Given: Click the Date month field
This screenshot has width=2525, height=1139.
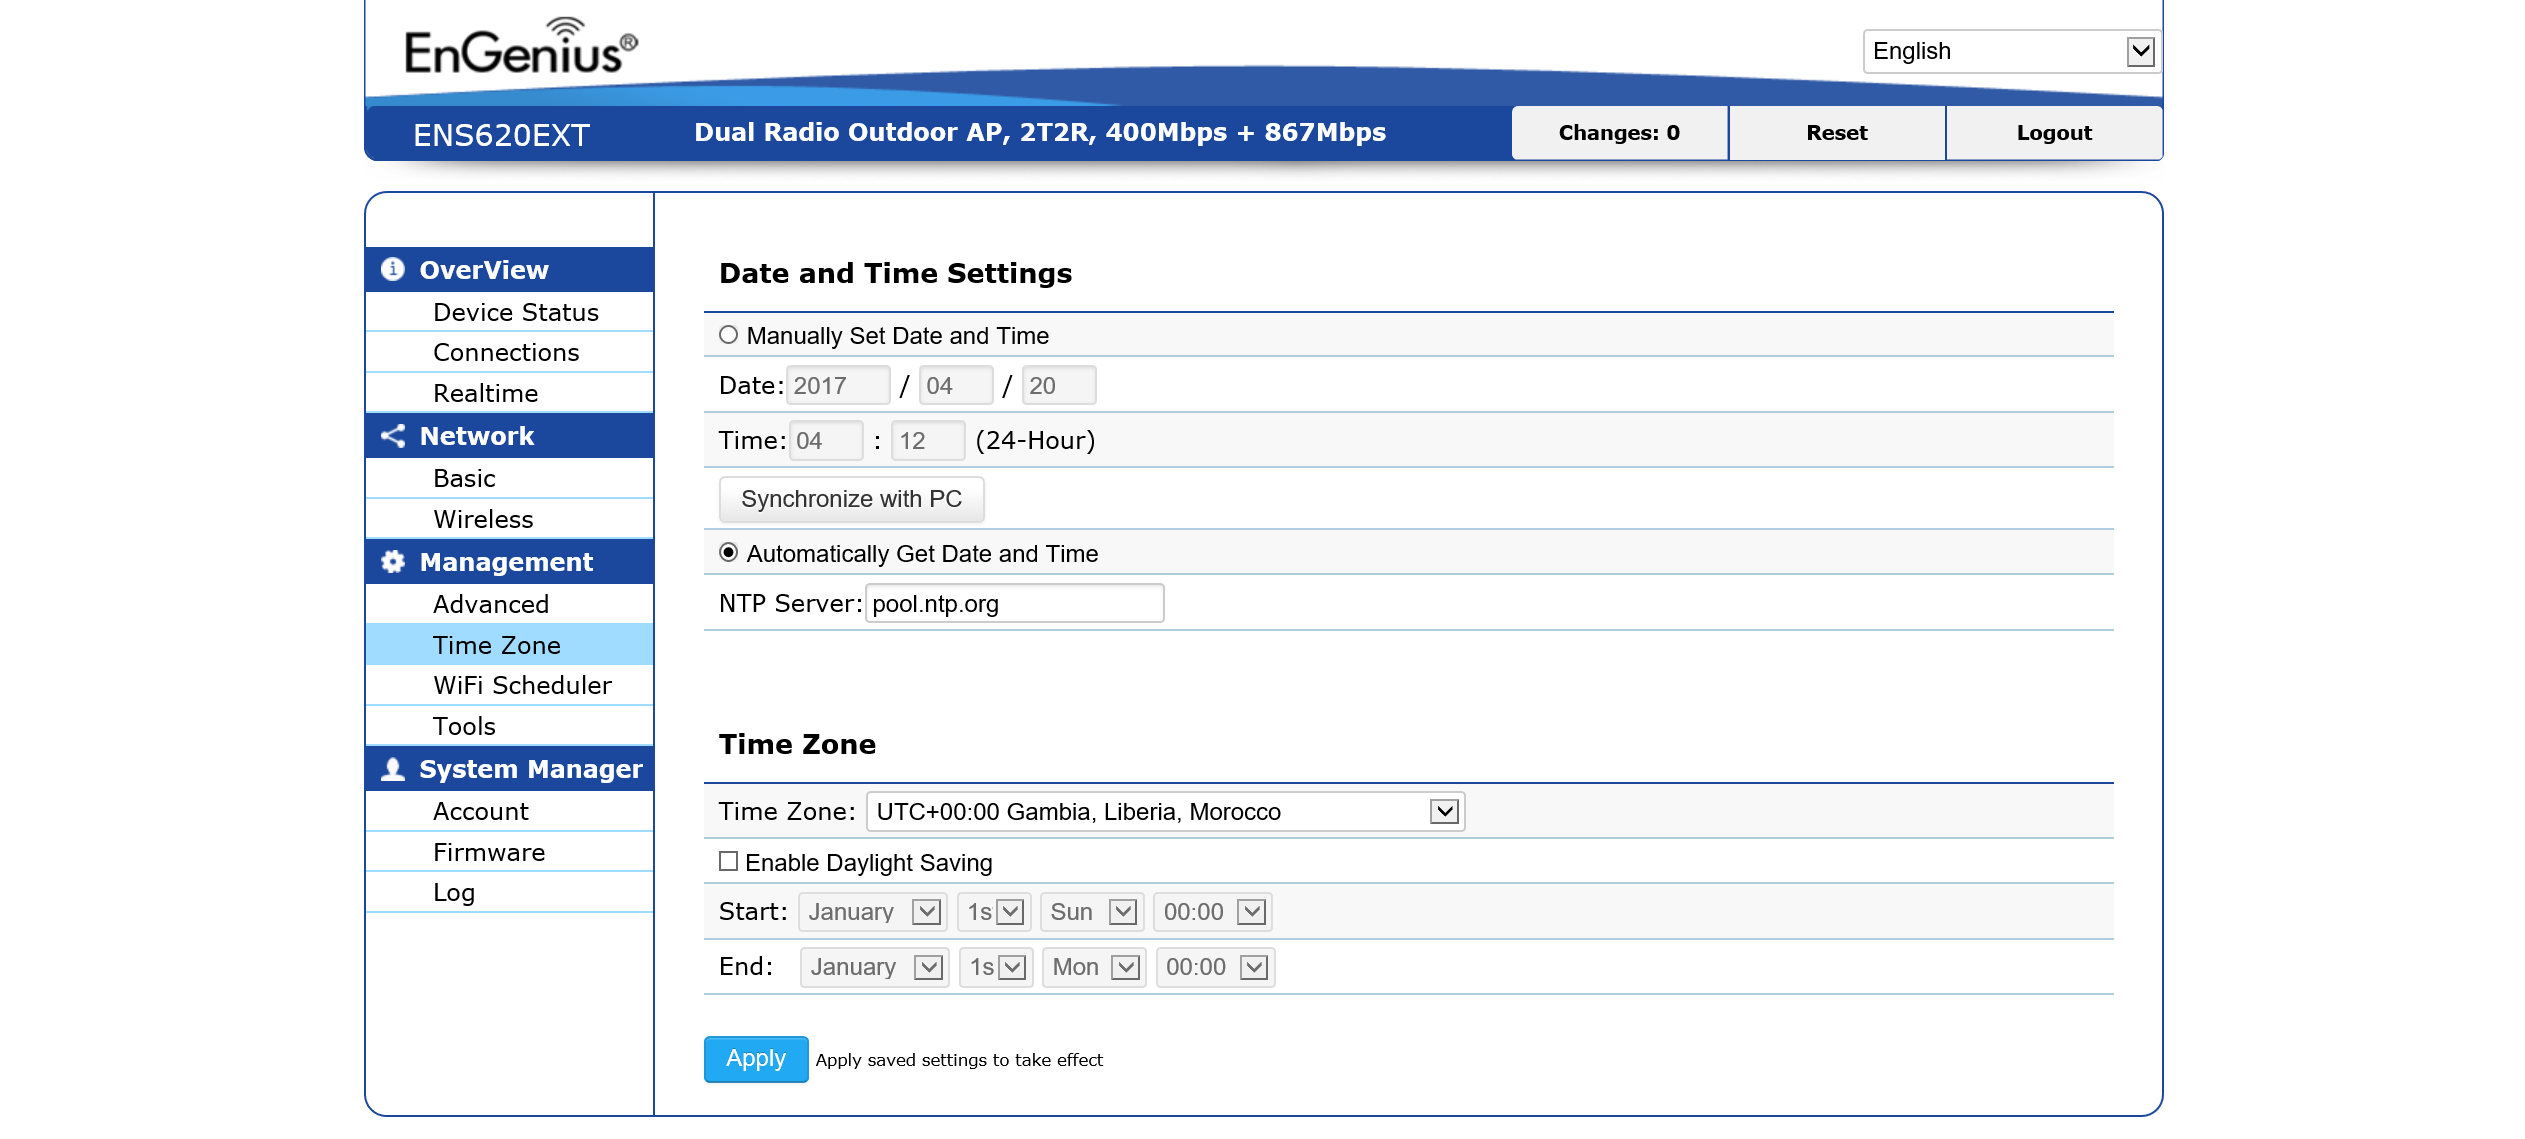Looking at the screenshot, I should coord(956,385).
